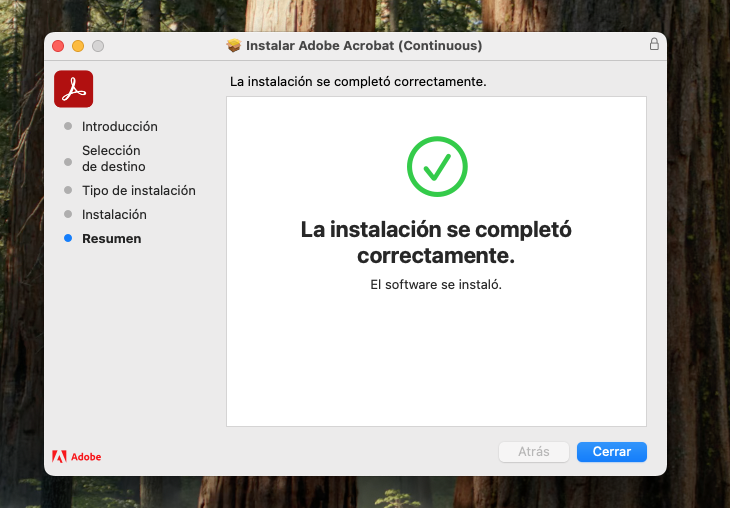This screenshot has width=730, height=508.
Task: Click the Cerrar button
Action: tap(611, 452)
